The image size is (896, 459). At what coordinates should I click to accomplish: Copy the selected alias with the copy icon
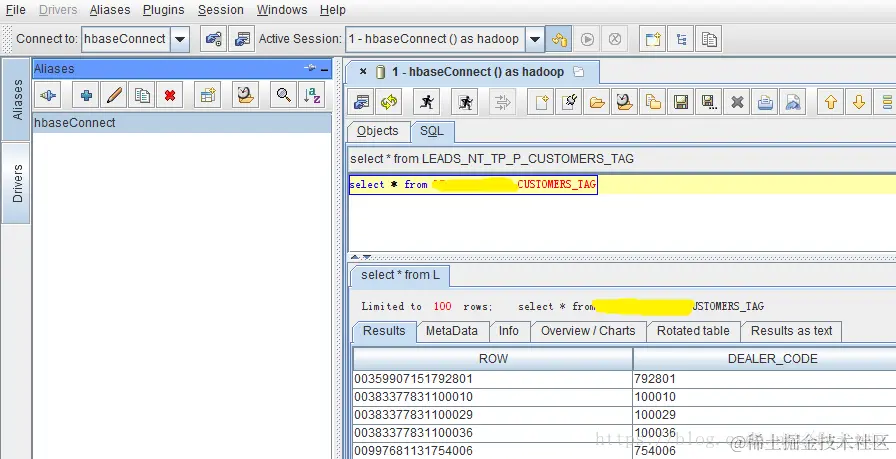click(142, 95)
